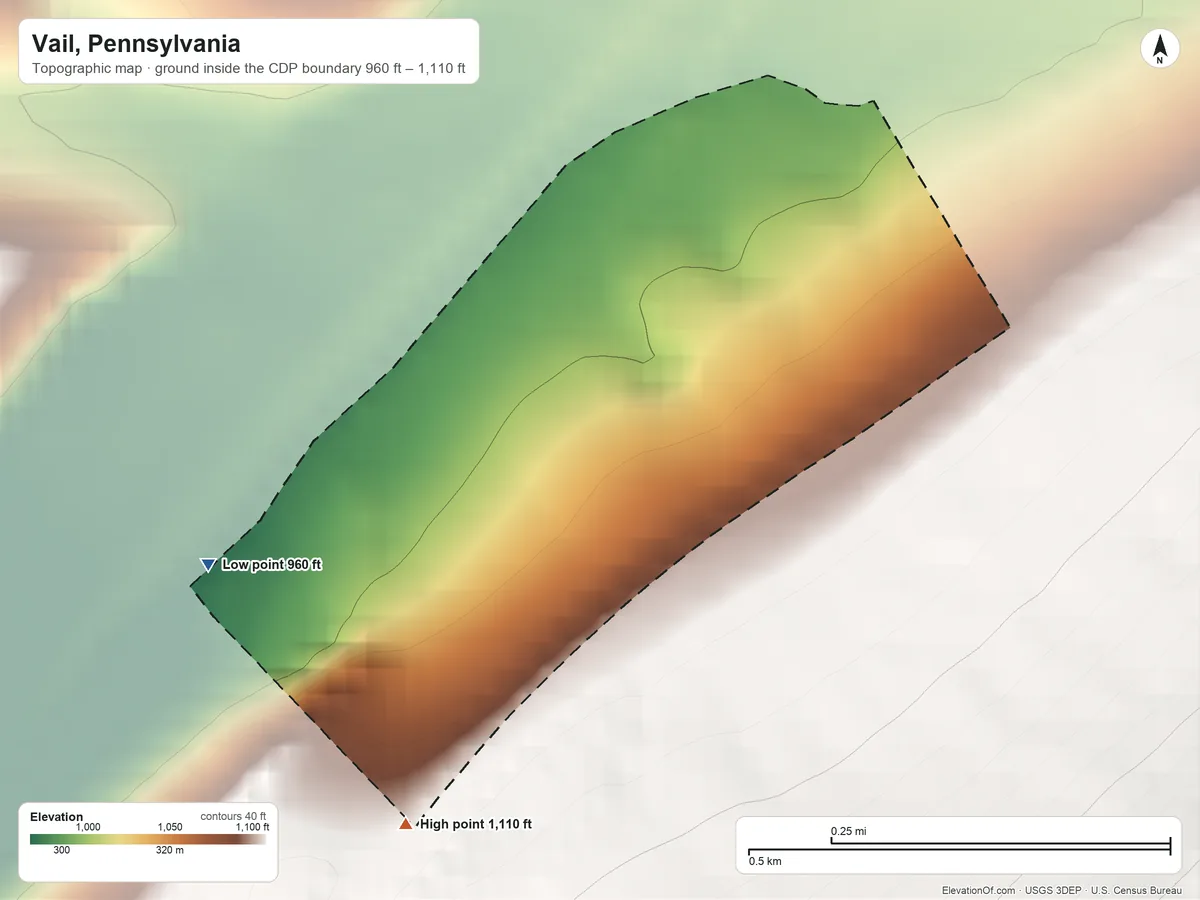Click the elevation color gradient bar
This screenshot has width=1200, height=900.
click(148, 839)
